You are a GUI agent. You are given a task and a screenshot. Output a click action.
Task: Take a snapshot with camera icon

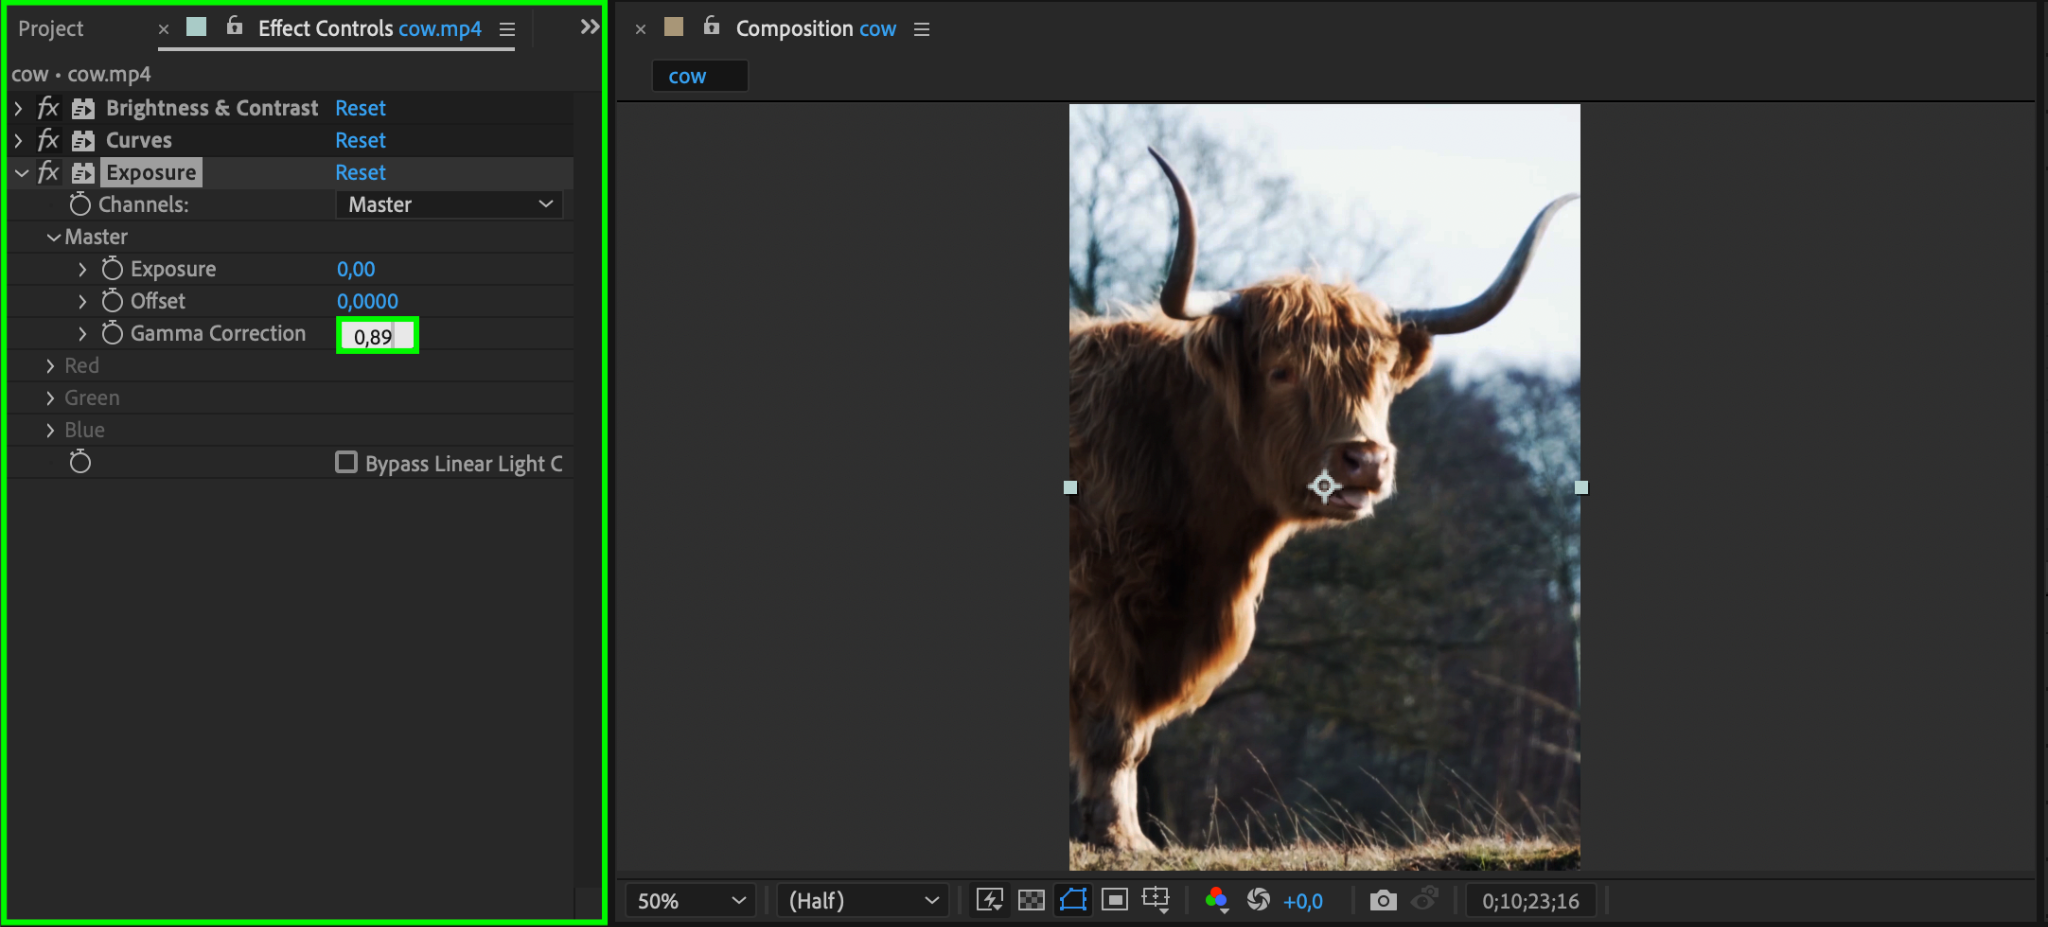pos(1383,900)
